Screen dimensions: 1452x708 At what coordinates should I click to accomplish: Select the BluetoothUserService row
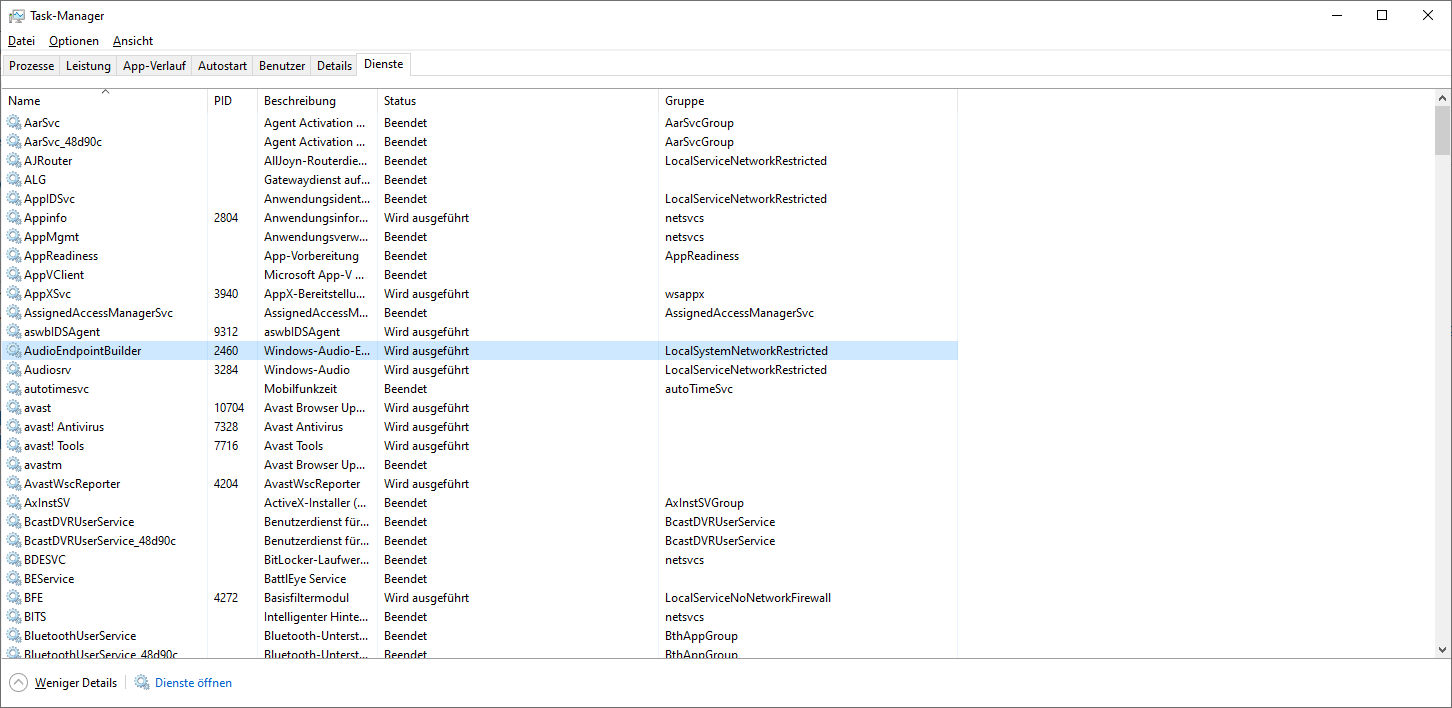point(480,636)
